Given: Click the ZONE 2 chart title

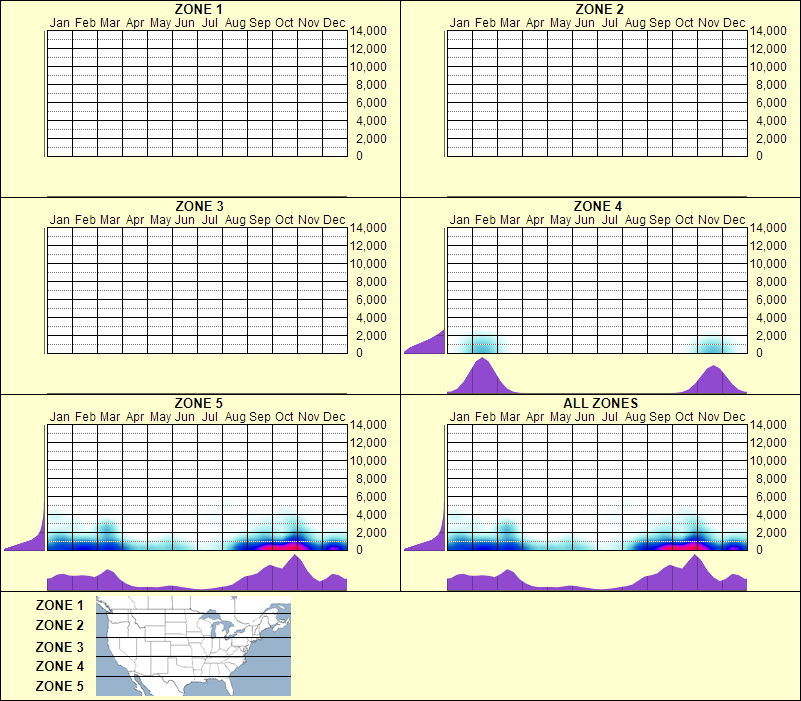Looking at the screenshot, I should [x=597, y=10].
